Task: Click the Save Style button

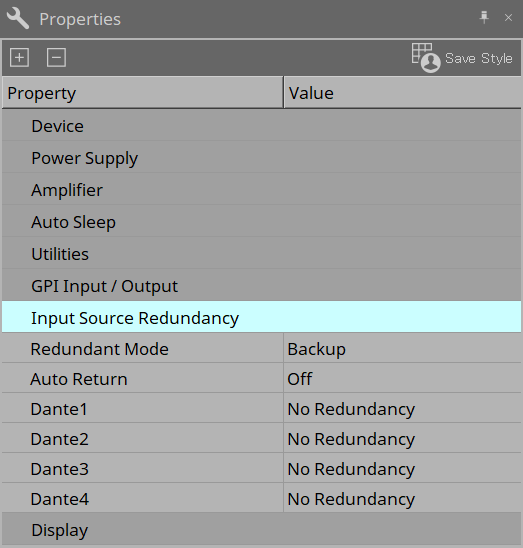Action: point(462,58)
